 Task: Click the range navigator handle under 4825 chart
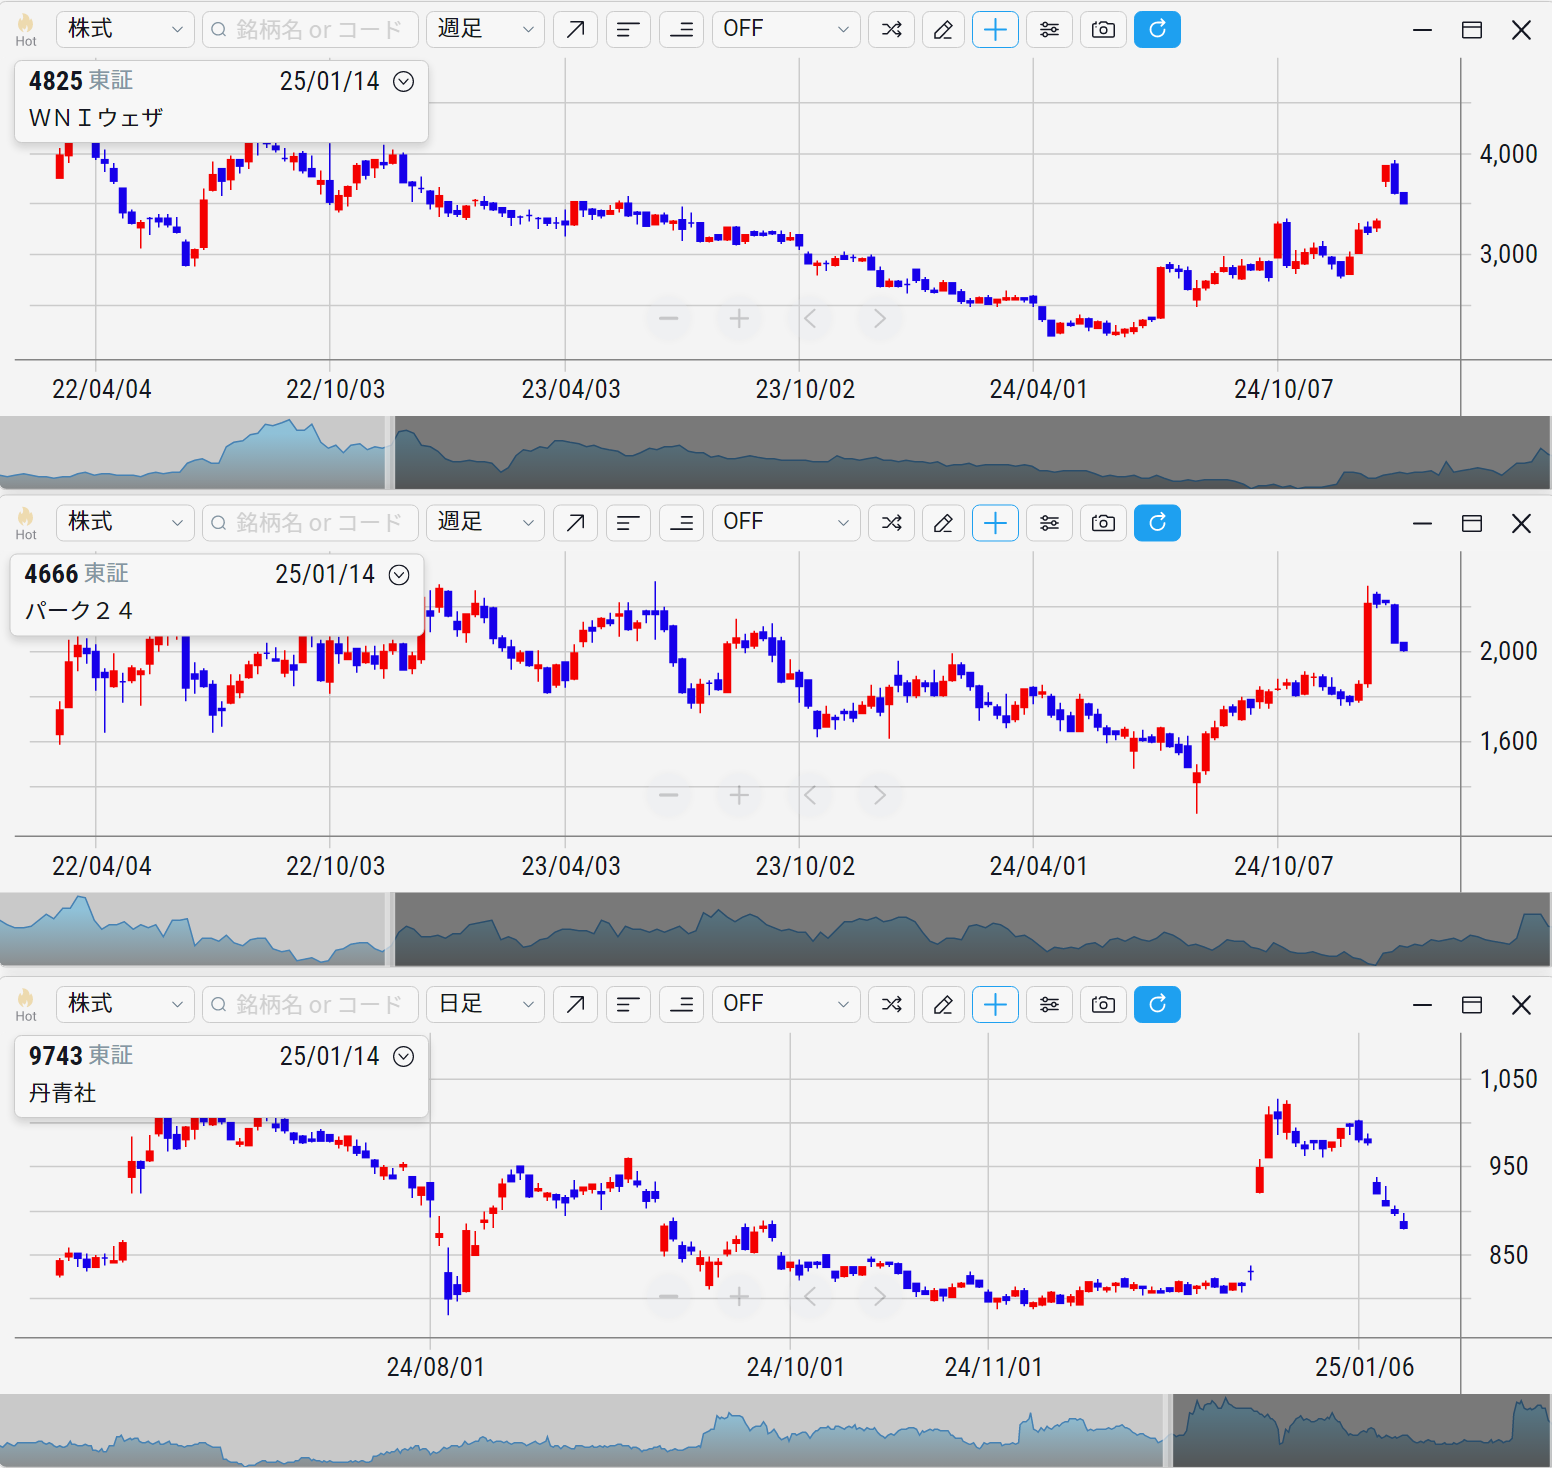click(390, 453)
